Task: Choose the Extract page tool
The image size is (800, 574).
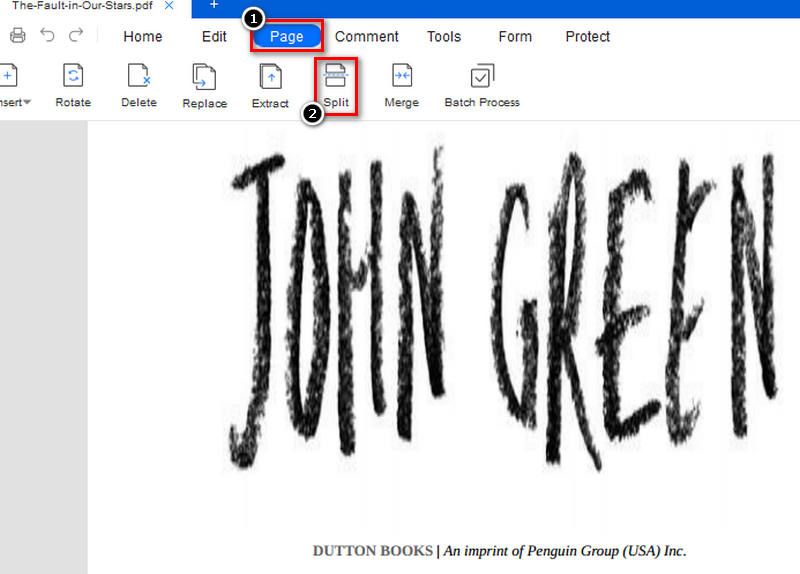Action: click(x=270, y=86)
